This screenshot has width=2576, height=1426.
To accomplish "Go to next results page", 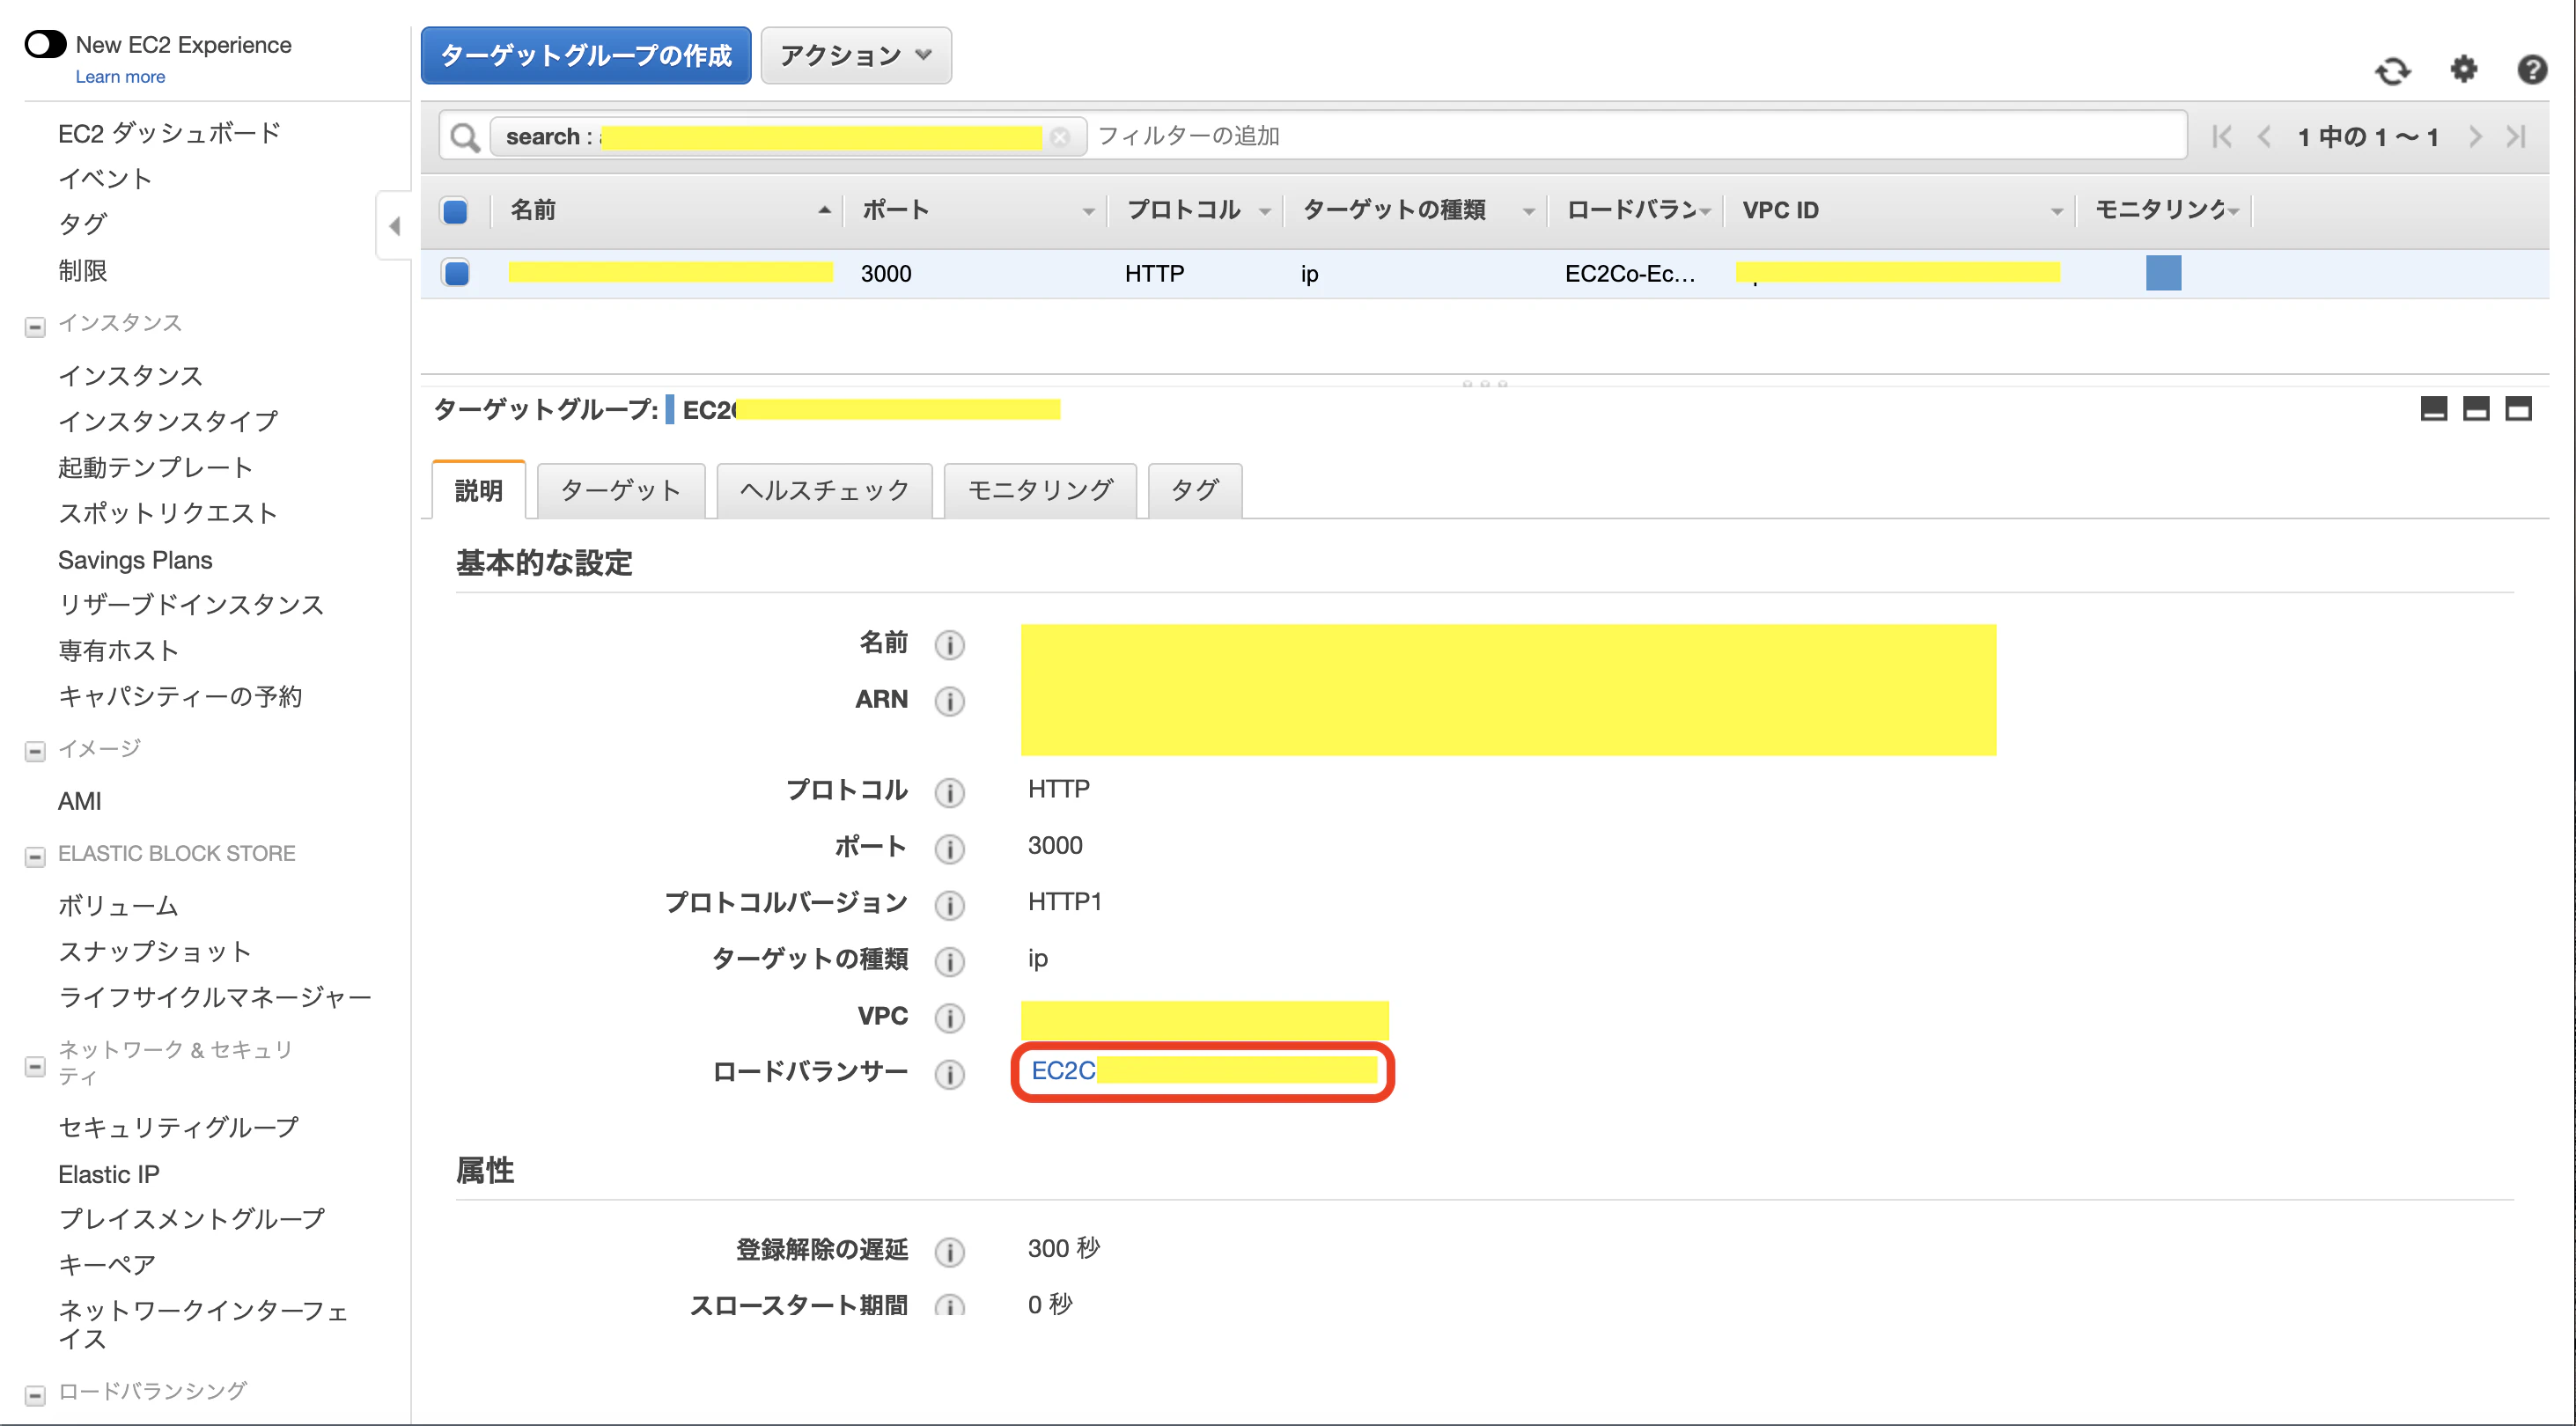I will pos(2474,136).
